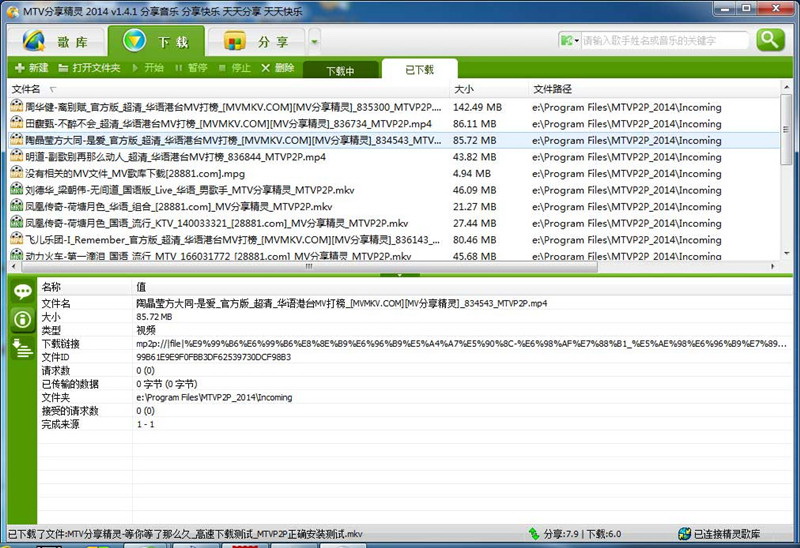Select the 已下载 downloaded tab
Screen dimensions: 800x548
(x=419, y=69)
